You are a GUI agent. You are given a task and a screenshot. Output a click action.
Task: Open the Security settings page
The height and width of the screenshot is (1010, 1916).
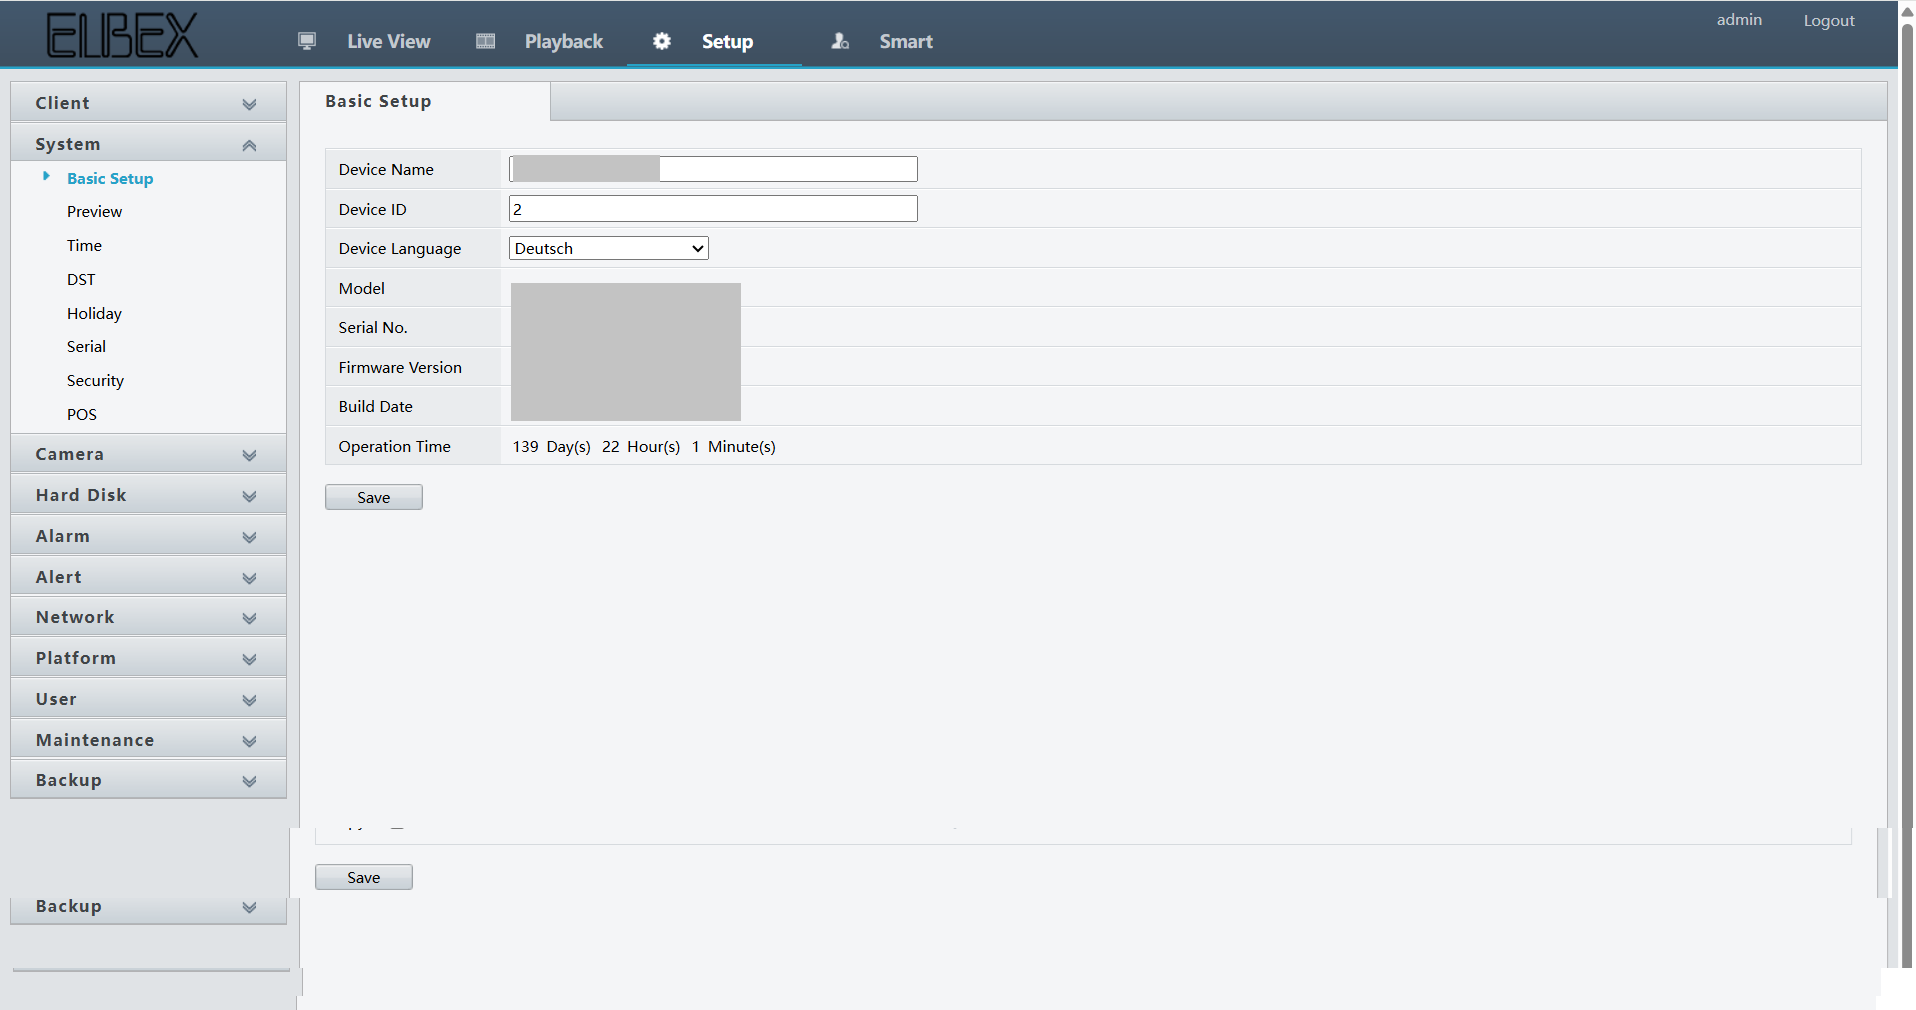pyautogui.click(x=95, y=380)
